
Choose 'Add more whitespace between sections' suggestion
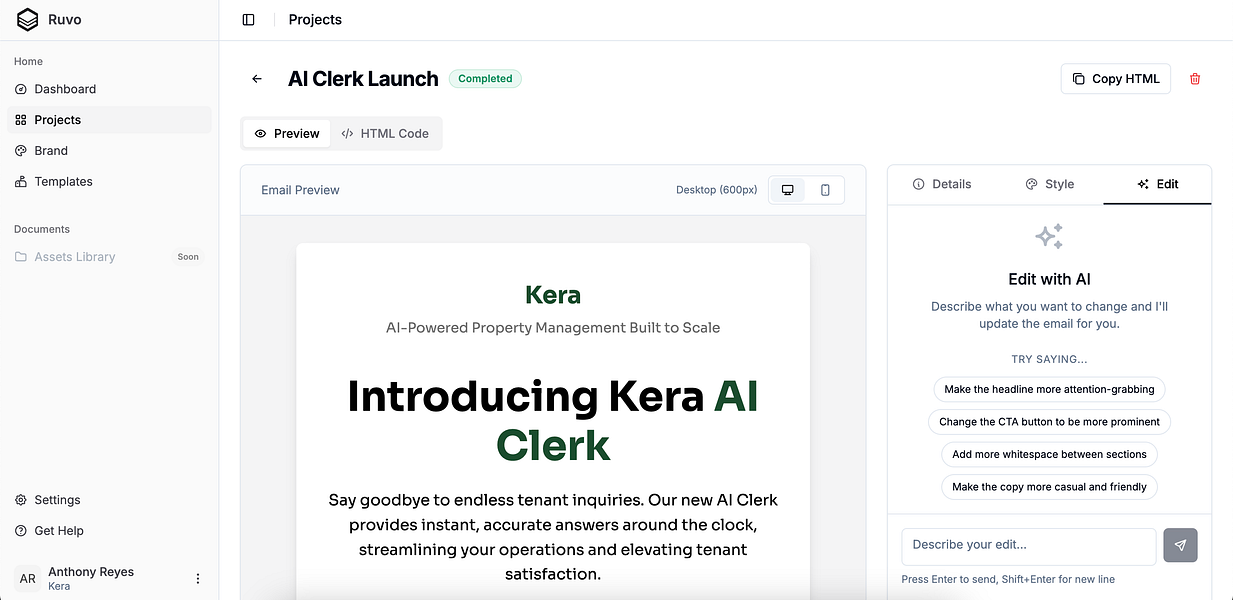[x=1049, y=454]
